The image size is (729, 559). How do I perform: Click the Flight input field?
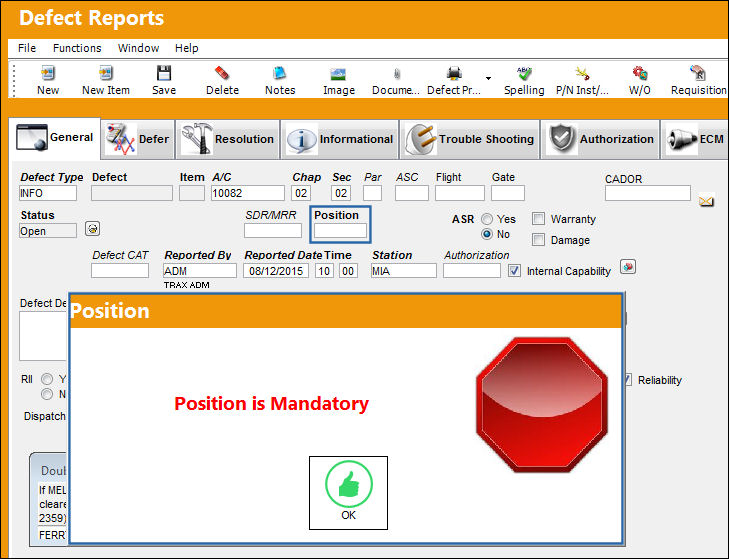[460, 193]
